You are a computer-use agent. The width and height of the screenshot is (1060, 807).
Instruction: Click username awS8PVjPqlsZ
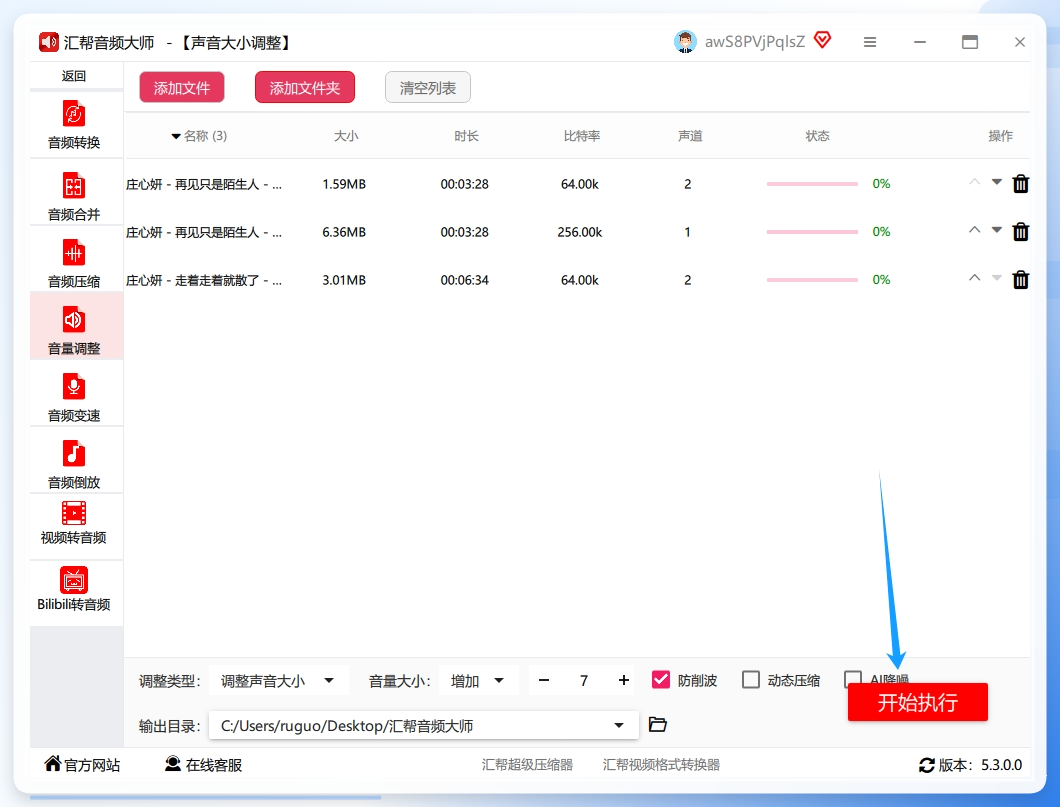point(754,42)
